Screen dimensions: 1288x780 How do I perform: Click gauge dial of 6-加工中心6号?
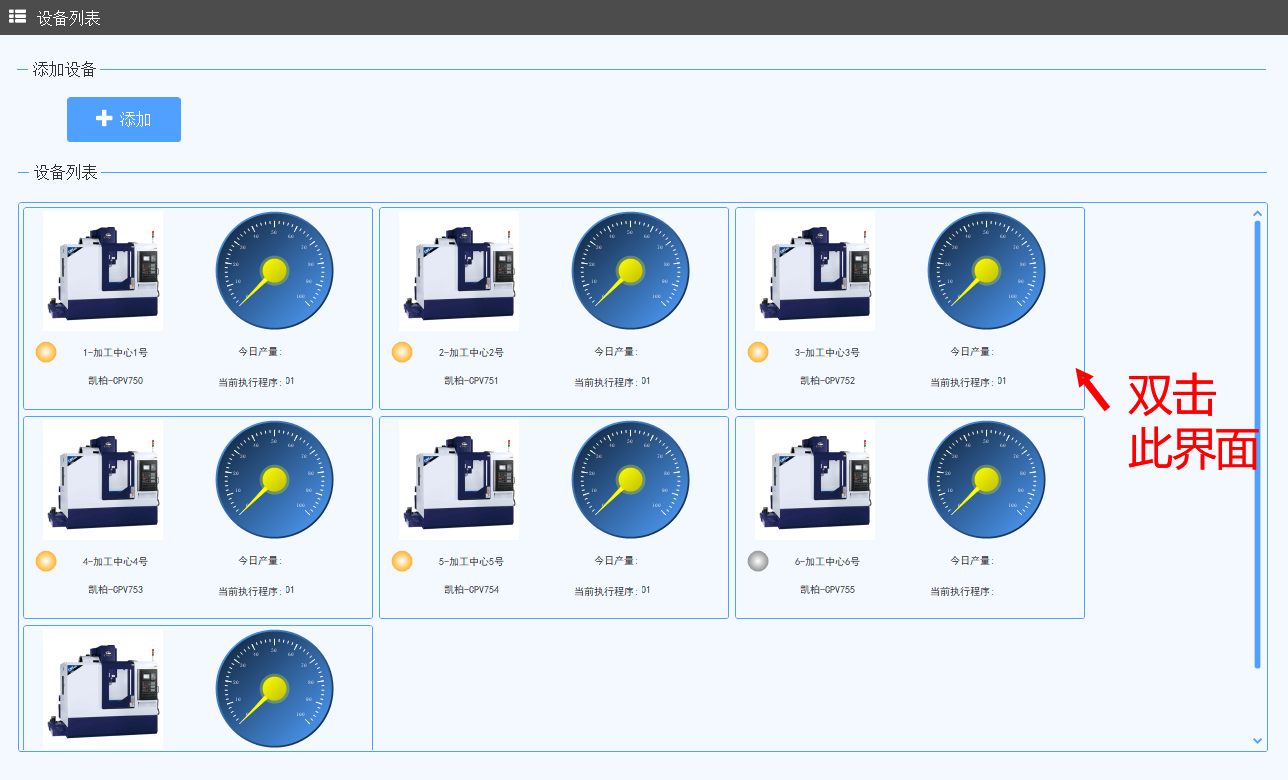point(987,480)
